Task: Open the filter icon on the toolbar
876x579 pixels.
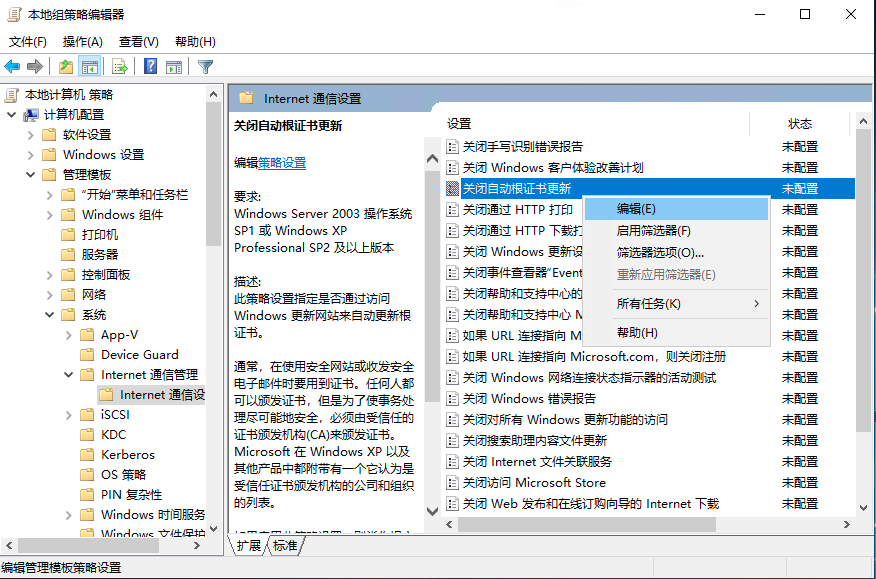Action: tap(205, 66)
